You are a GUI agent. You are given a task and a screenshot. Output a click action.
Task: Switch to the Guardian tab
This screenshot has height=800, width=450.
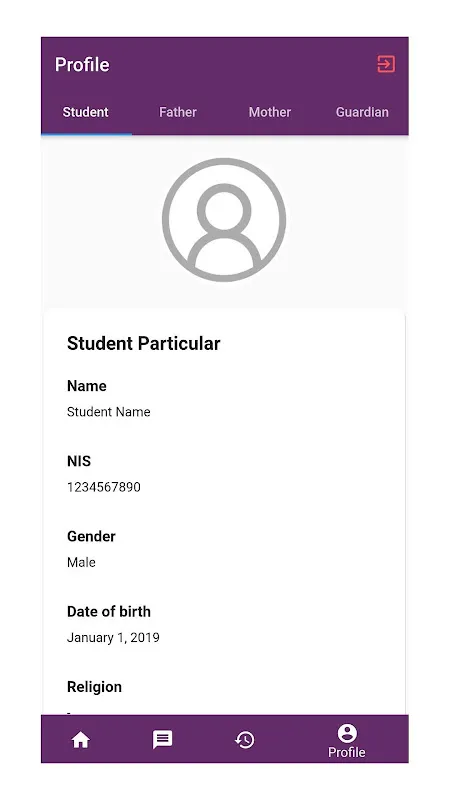(x=362, y=112)
